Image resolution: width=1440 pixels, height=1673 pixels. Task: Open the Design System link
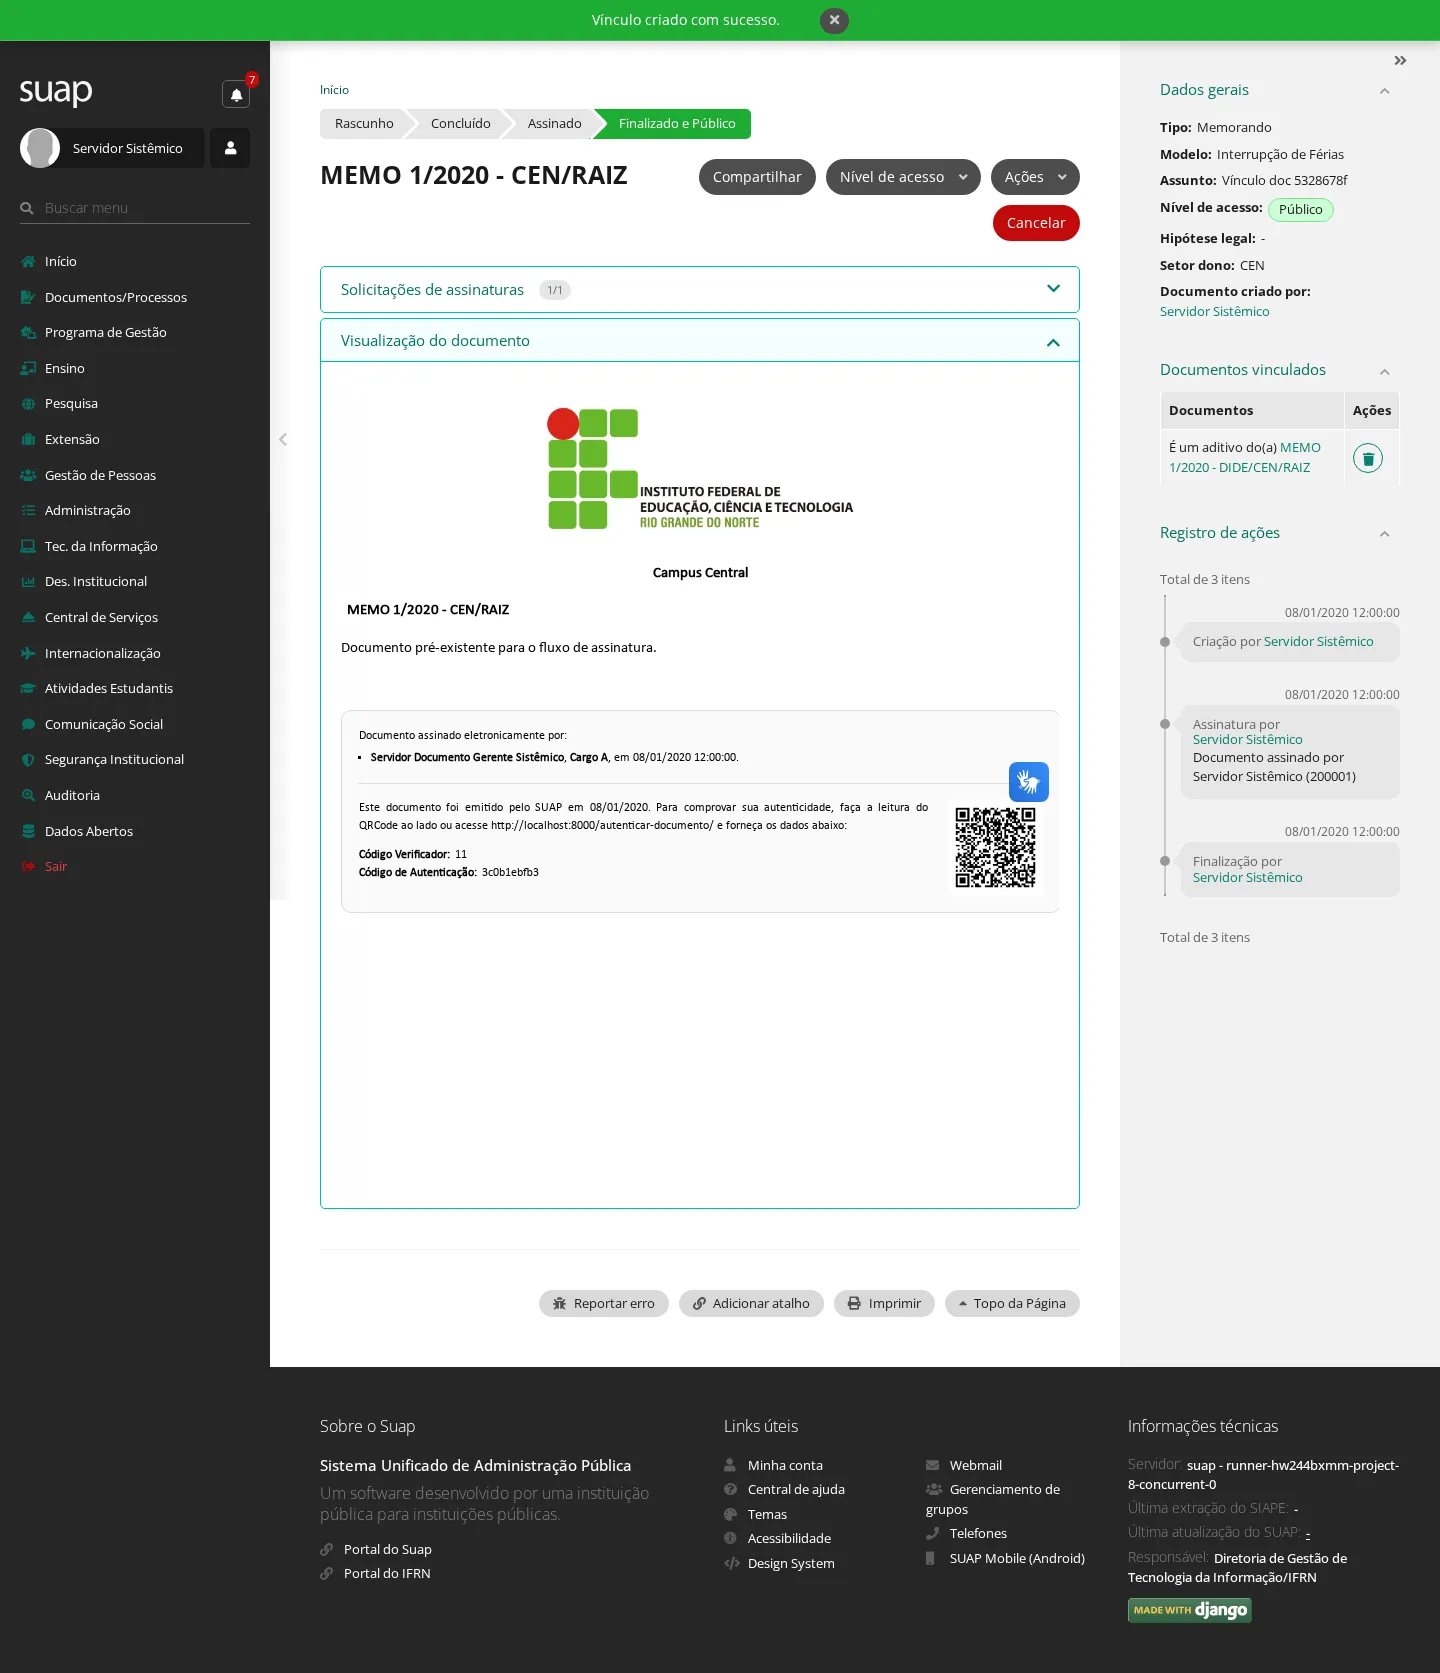(791, 1564)
